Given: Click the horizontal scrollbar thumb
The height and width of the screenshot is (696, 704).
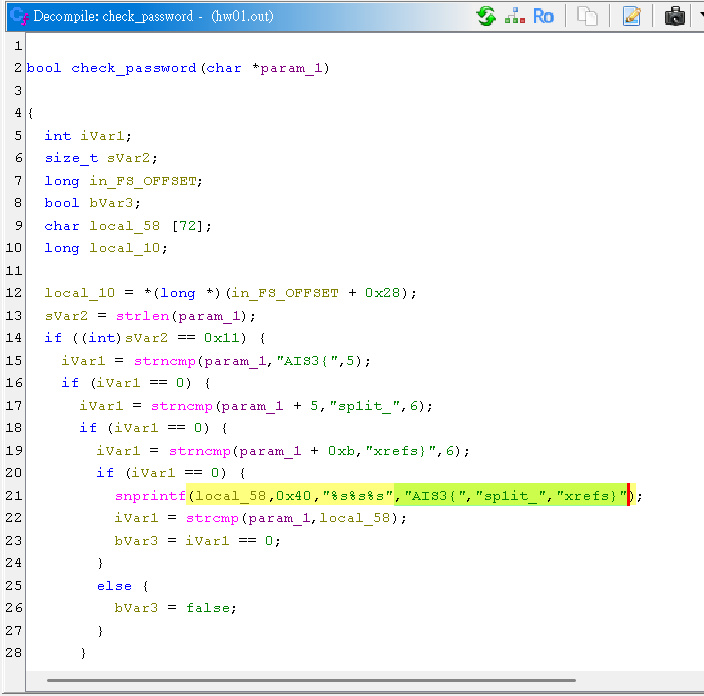Looking at the screenshot, I should point(311,680).
